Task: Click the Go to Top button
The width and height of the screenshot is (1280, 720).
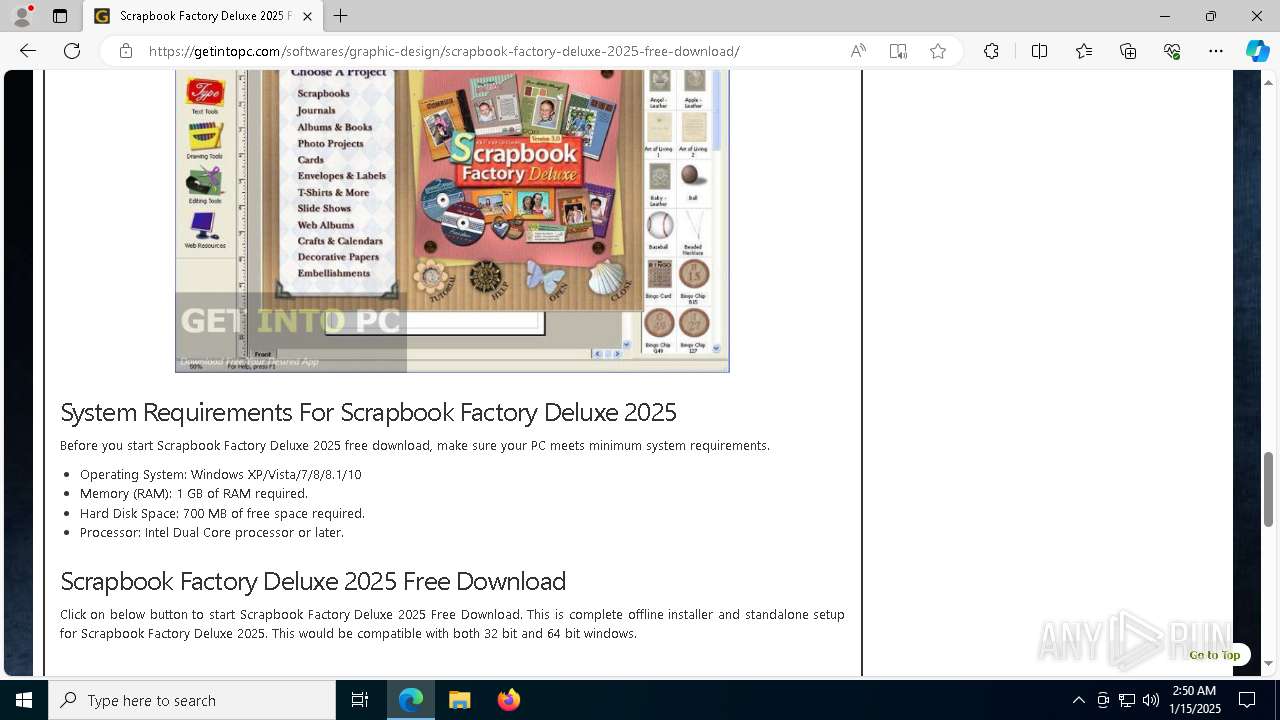Action: pos(1214,655)
